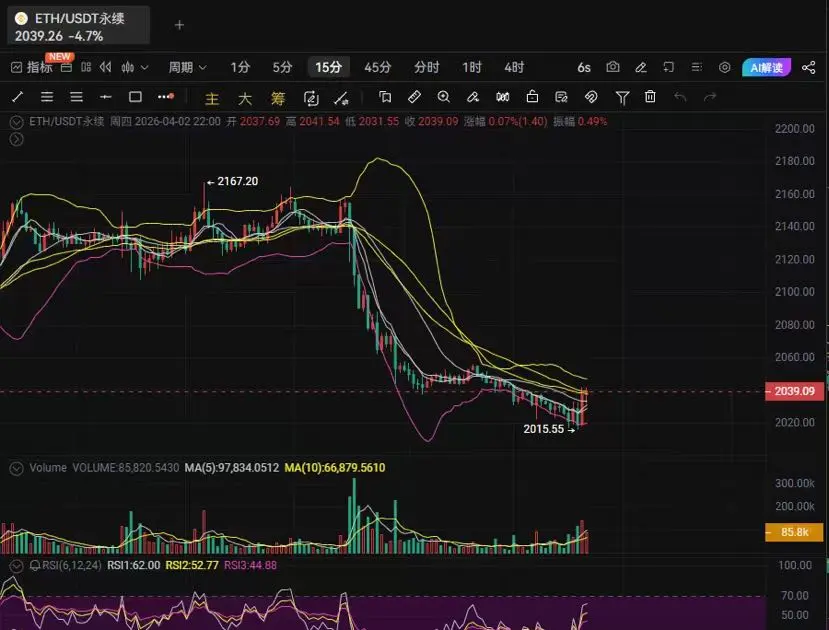
Task: Open the layout grid icon in top toolbar
Action: [x=86, y=67]
